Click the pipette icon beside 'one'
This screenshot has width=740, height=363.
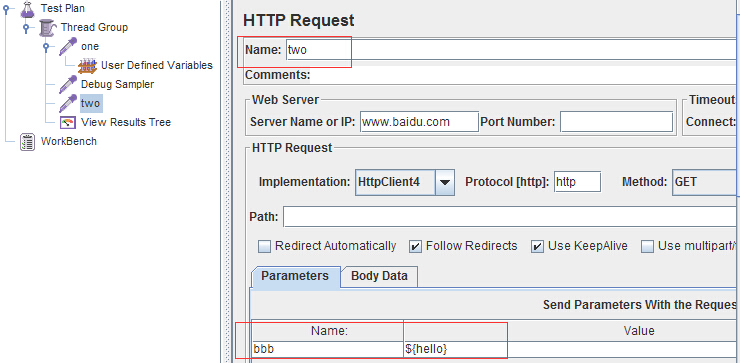(68, 47)
